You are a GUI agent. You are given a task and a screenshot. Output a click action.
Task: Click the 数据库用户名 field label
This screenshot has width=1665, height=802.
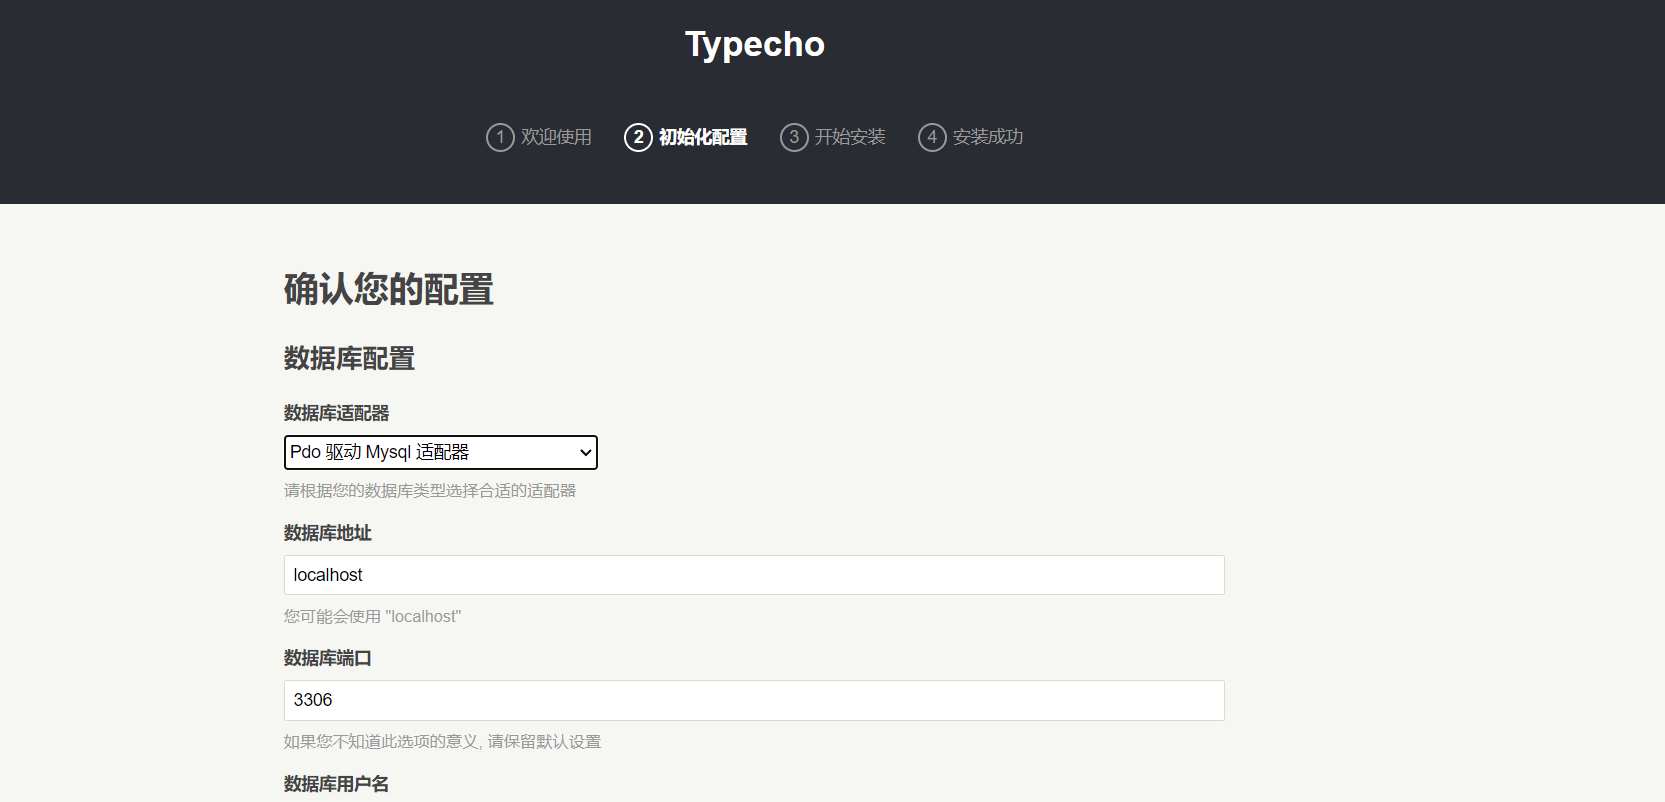336,784
